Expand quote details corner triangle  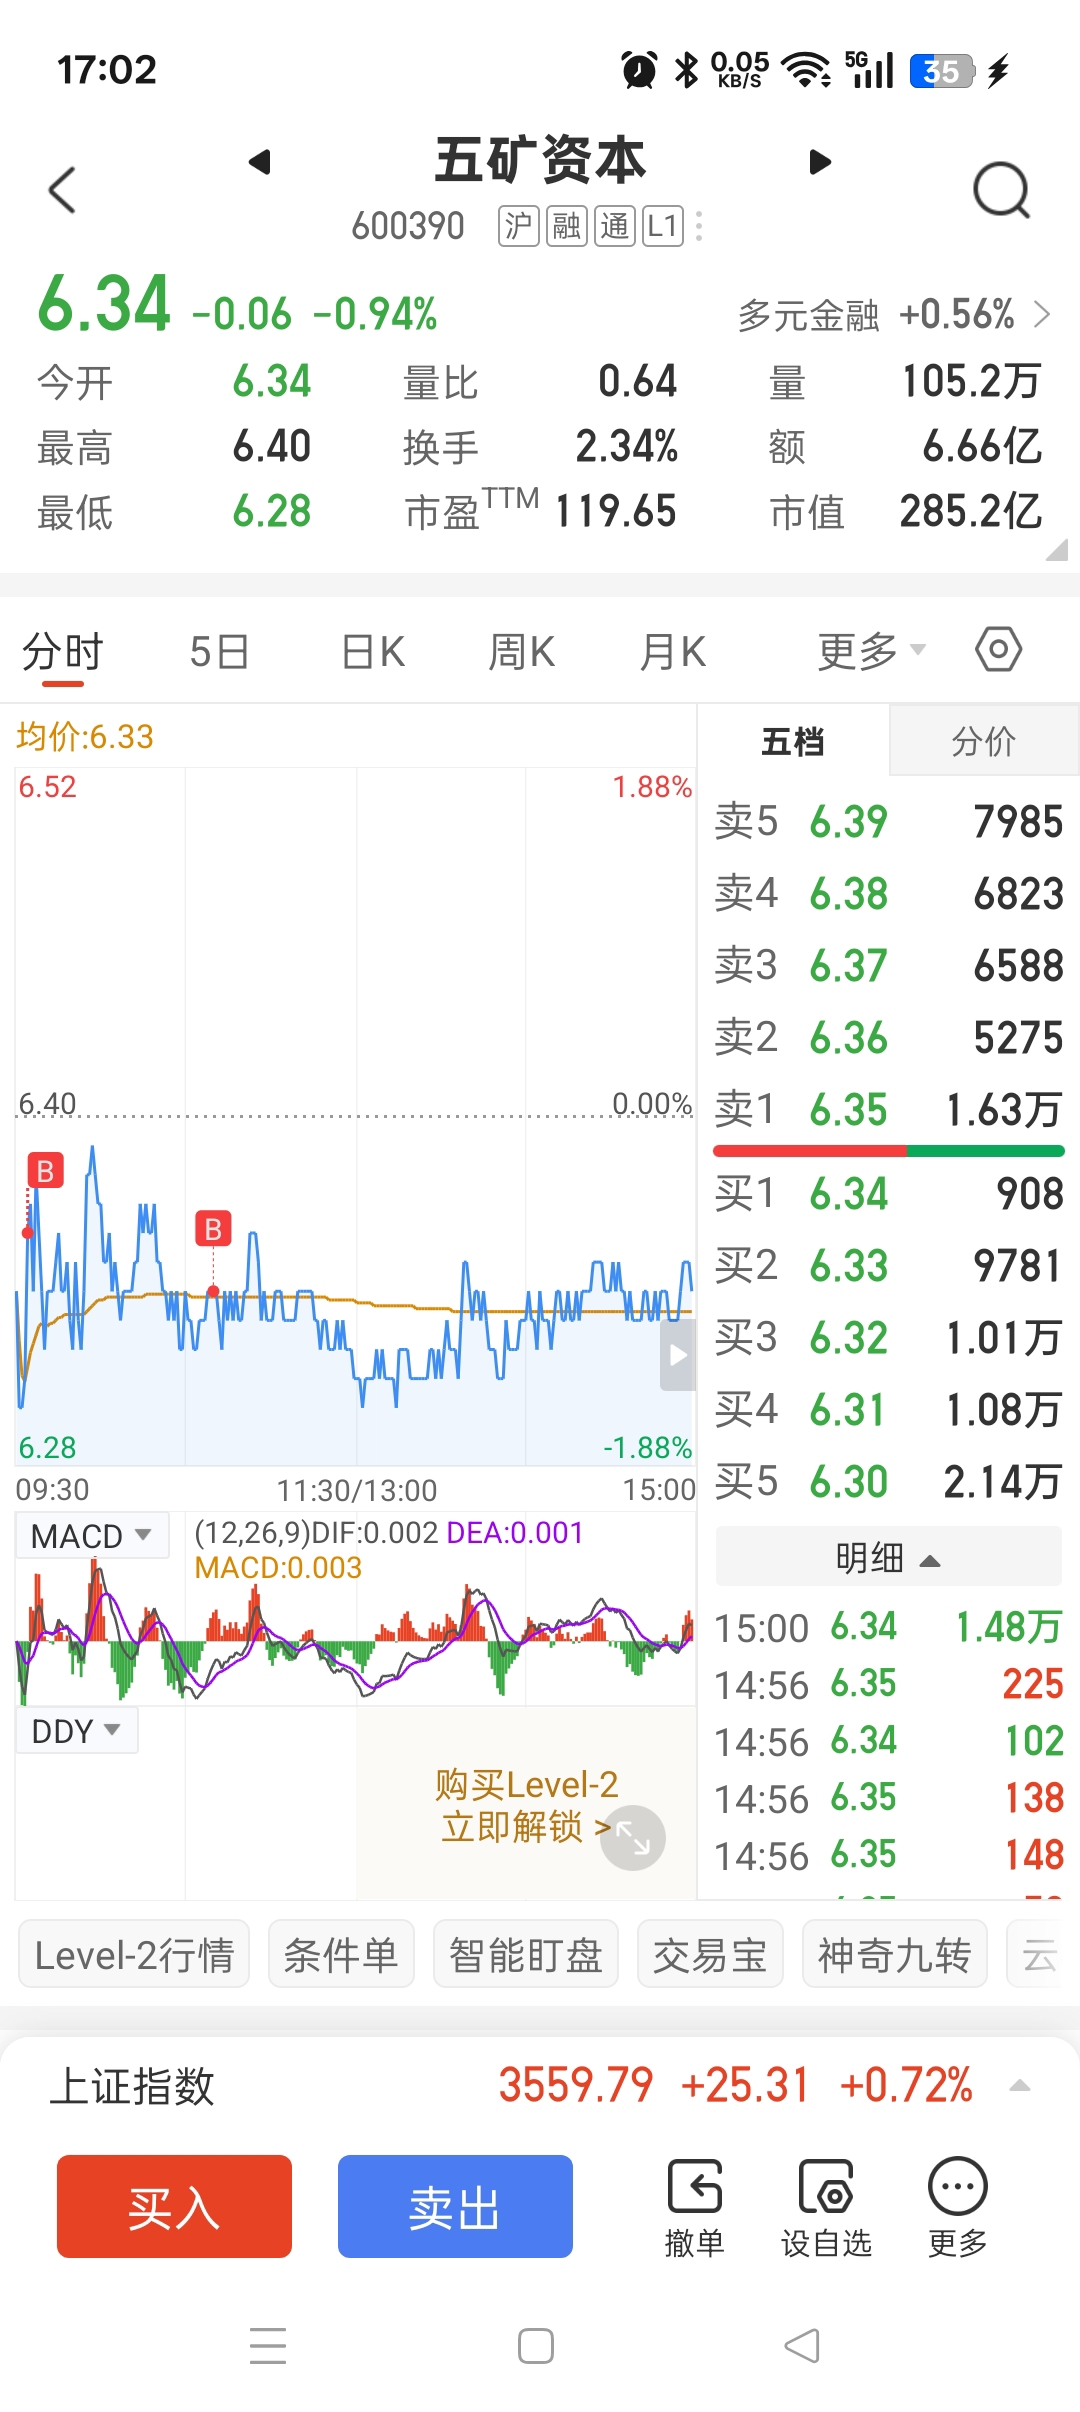tap(1056, 549)
